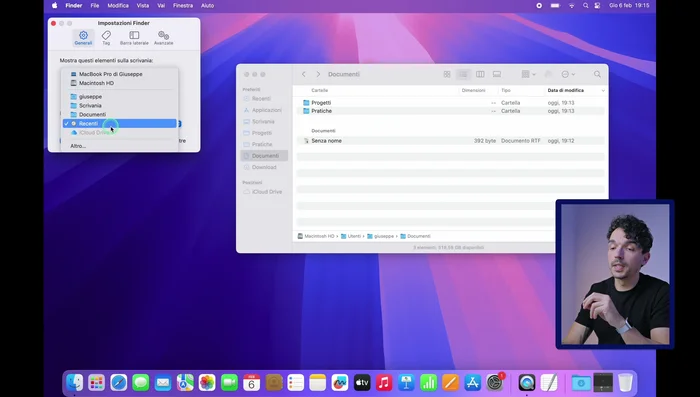Screen dimensions: 700x397
Task: Open Download in the Finder sidebar
Action: [264, 167]
